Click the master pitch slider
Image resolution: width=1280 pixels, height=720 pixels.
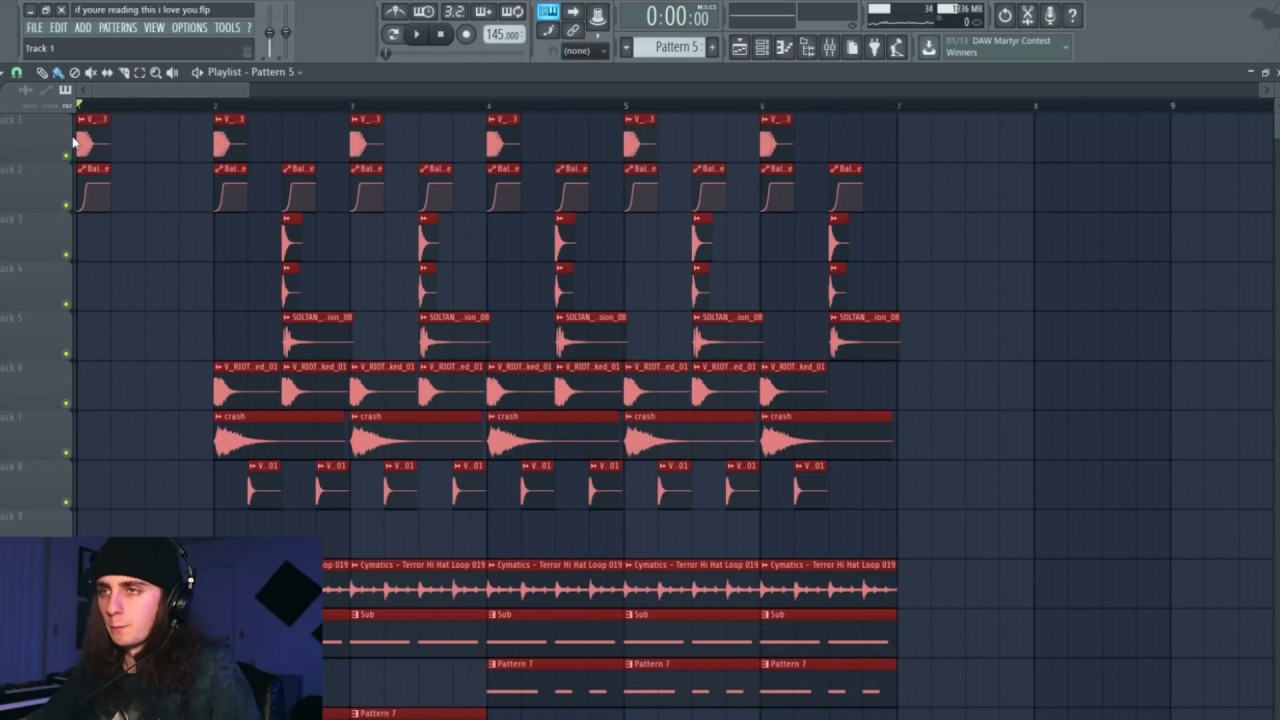click(x=285, y=33)
